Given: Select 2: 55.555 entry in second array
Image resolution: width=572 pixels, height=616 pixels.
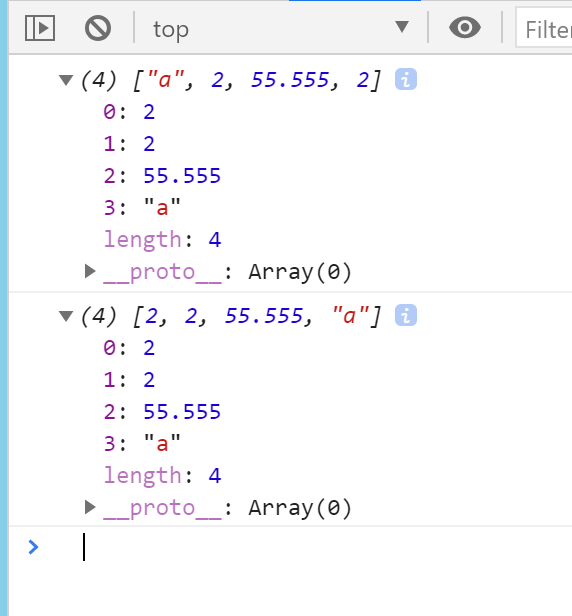Looking at the screenshot, I should (162, 412).
